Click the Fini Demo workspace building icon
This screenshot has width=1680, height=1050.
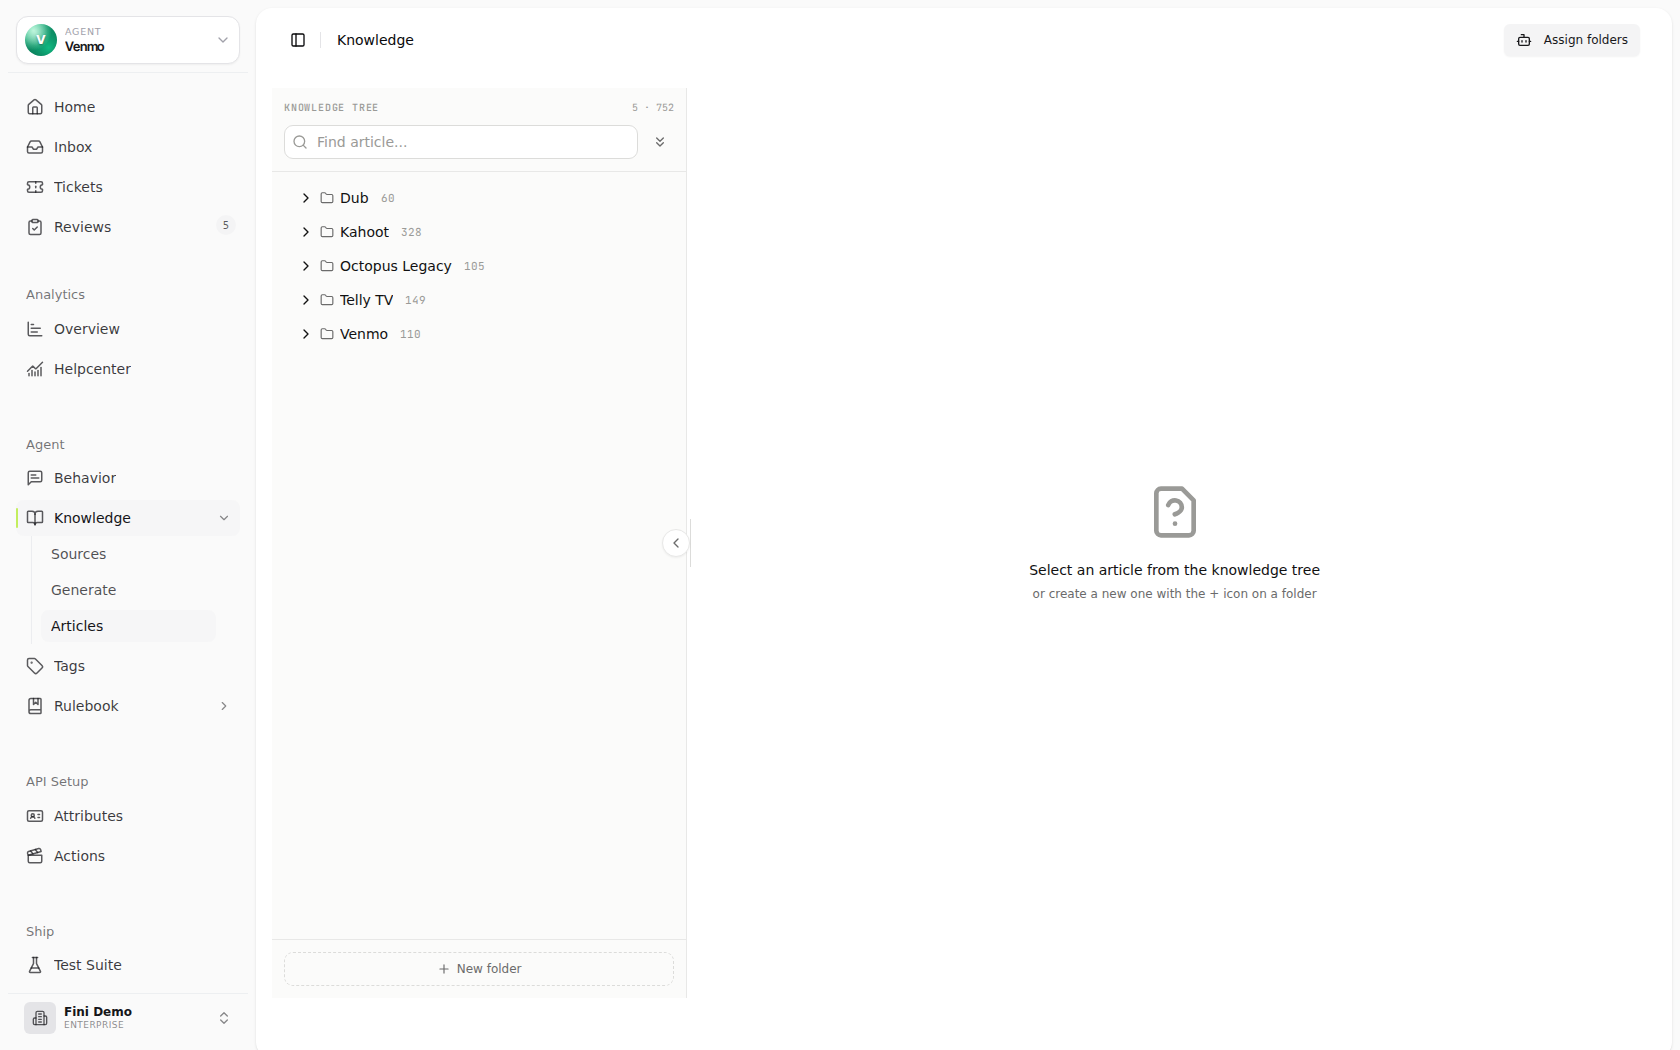[x=40, y=1018]
